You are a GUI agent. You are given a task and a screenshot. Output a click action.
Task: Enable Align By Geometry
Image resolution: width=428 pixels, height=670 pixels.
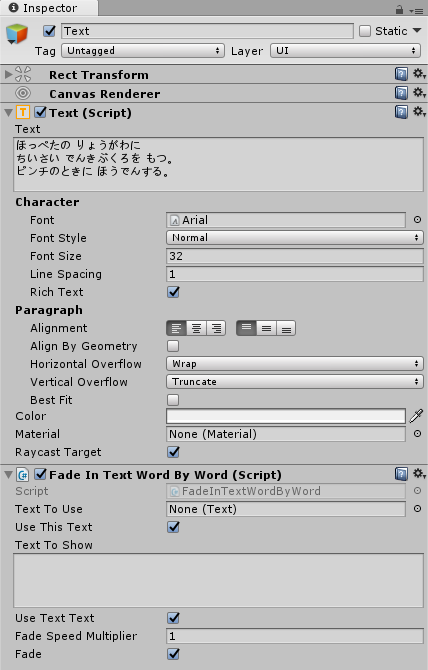point(173,346)
